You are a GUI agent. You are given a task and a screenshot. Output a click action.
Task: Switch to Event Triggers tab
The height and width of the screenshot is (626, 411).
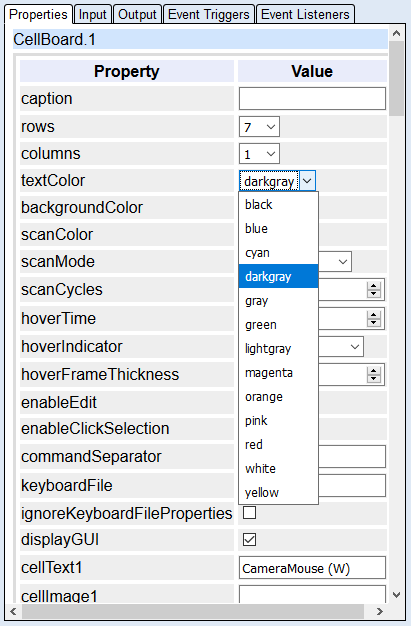[x=209, y=14]
